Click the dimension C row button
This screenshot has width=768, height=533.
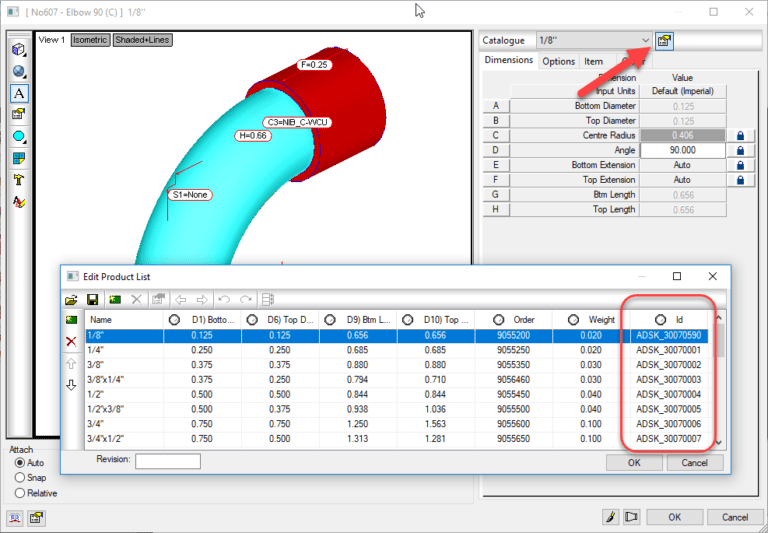[496, 136]
